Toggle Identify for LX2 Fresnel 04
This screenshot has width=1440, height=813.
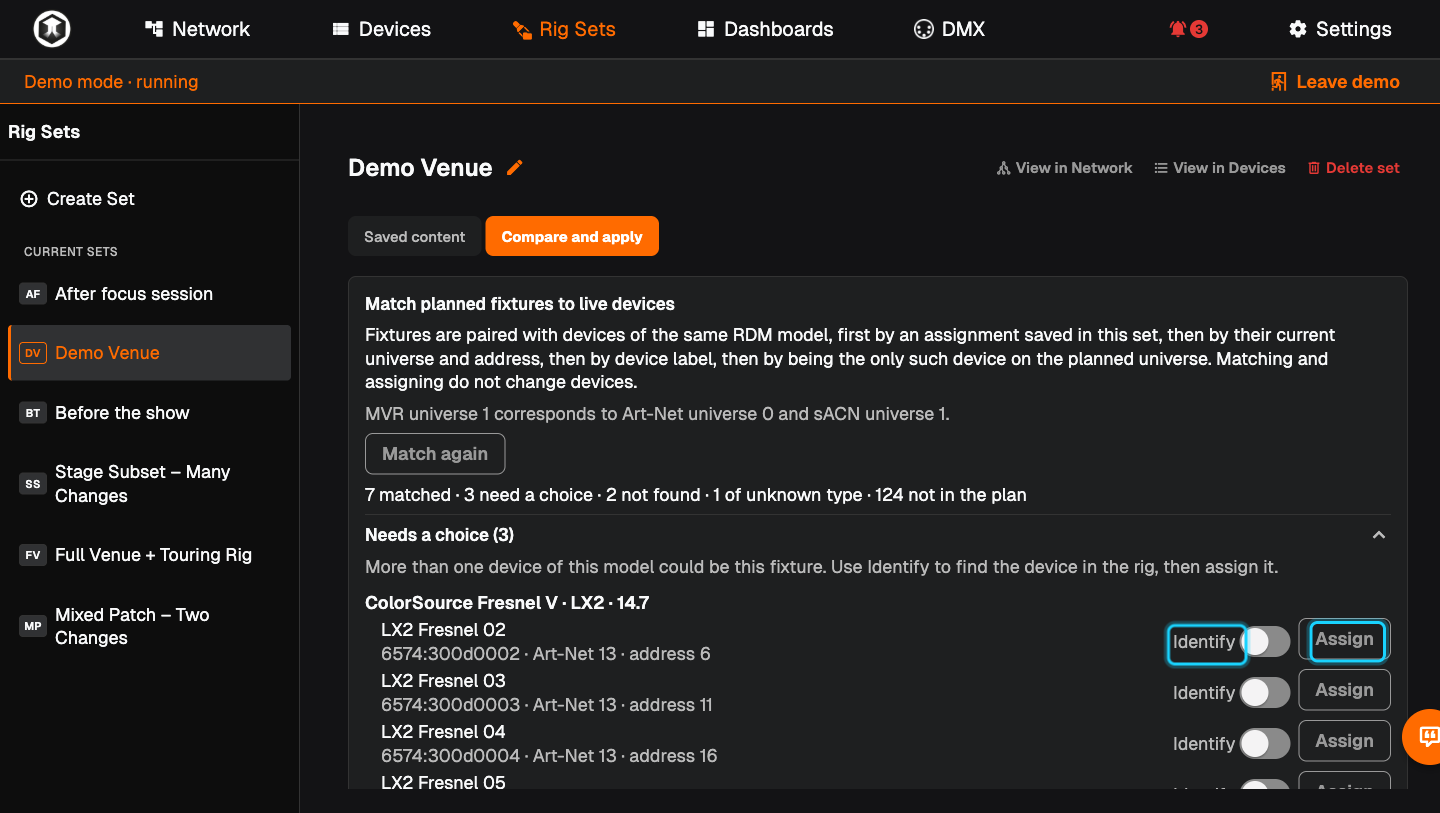[1265, 743]
